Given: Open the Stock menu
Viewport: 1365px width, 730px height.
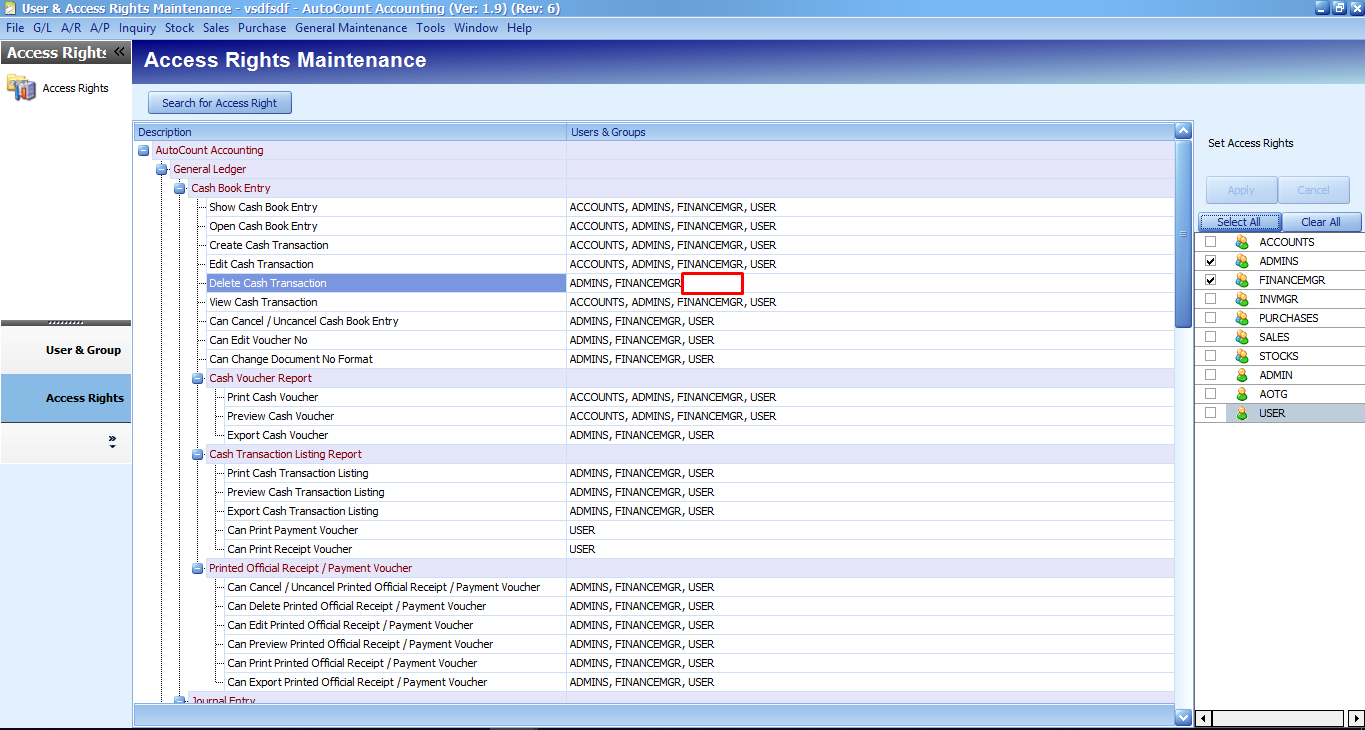Looking at the screenshot, I should [x=180, y=28].
